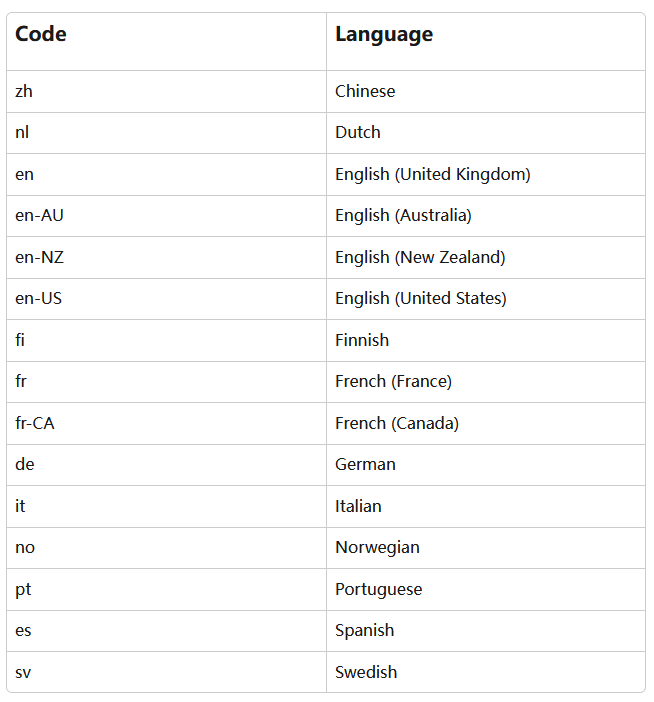Click the Code column header
Image resolution: width=654 pixels, height=702 pixels.
41,34
